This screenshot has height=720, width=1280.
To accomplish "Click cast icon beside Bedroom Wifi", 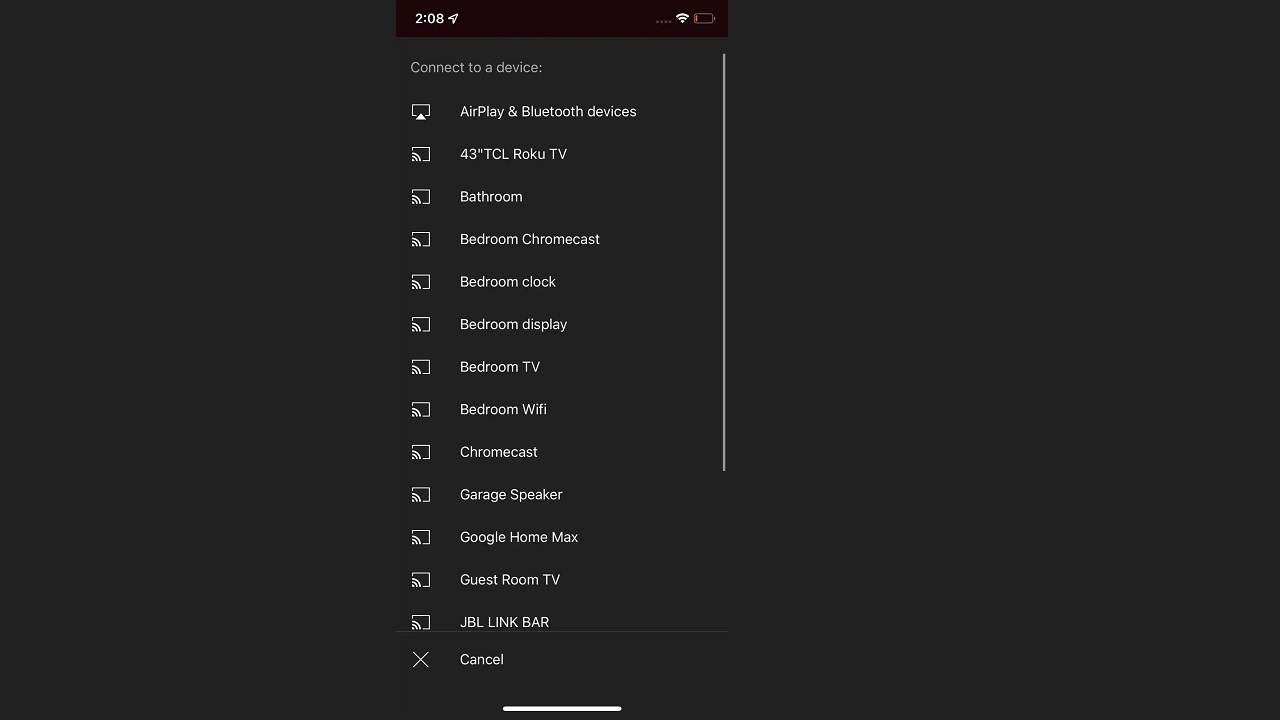I will pyautogui.click(x=421, y=409).
